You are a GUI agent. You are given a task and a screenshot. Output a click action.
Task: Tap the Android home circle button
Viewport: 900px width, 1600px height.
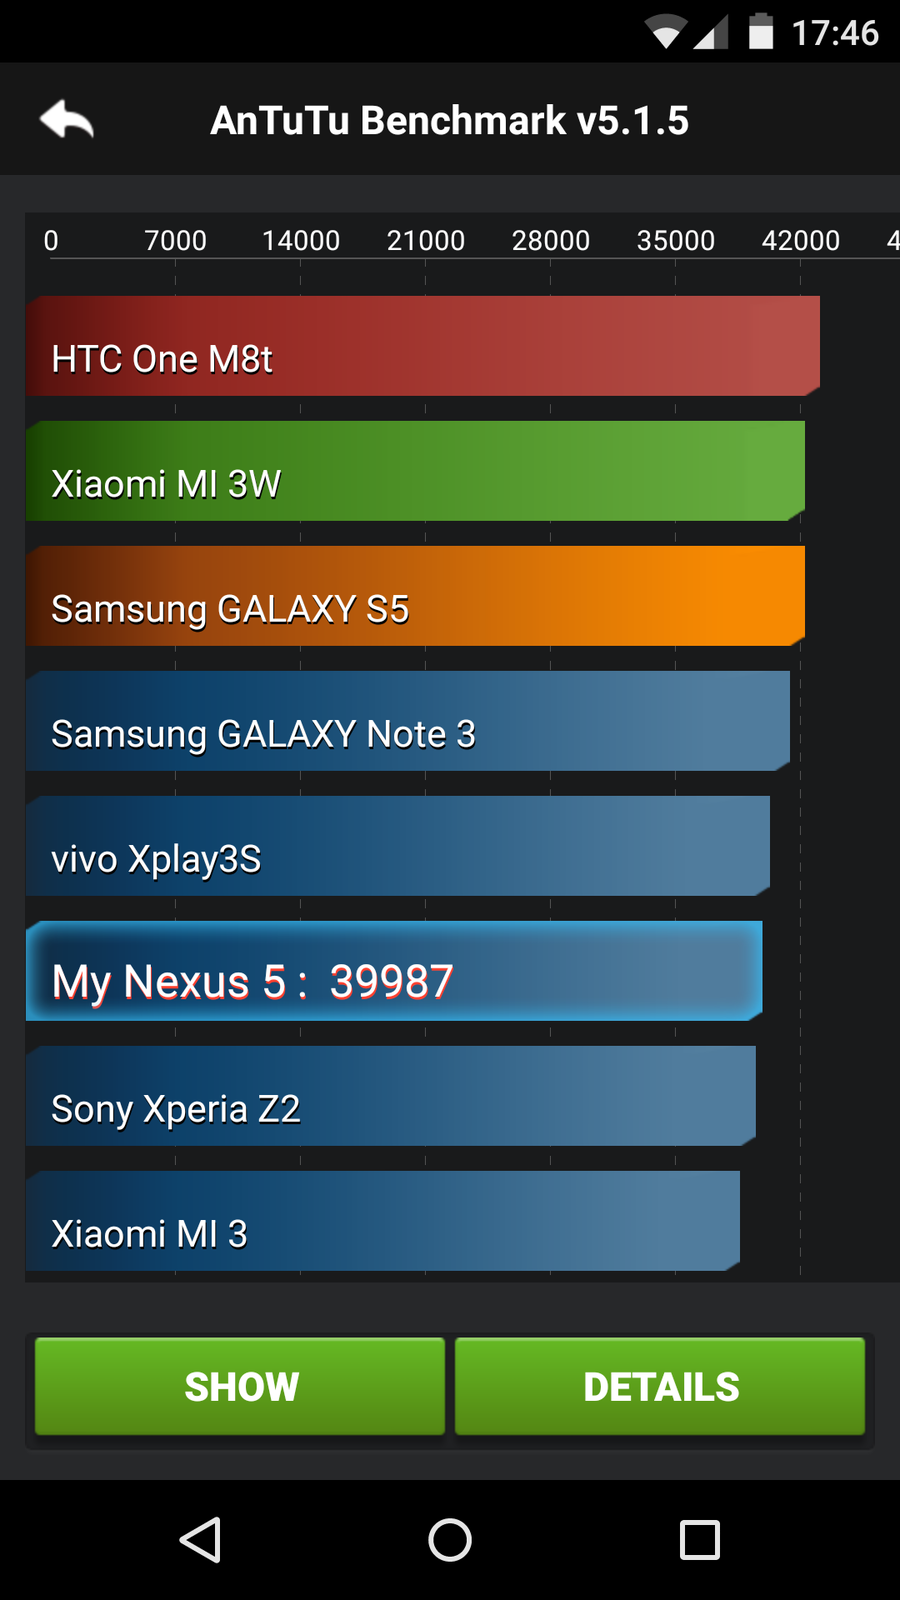point(450,1539)
